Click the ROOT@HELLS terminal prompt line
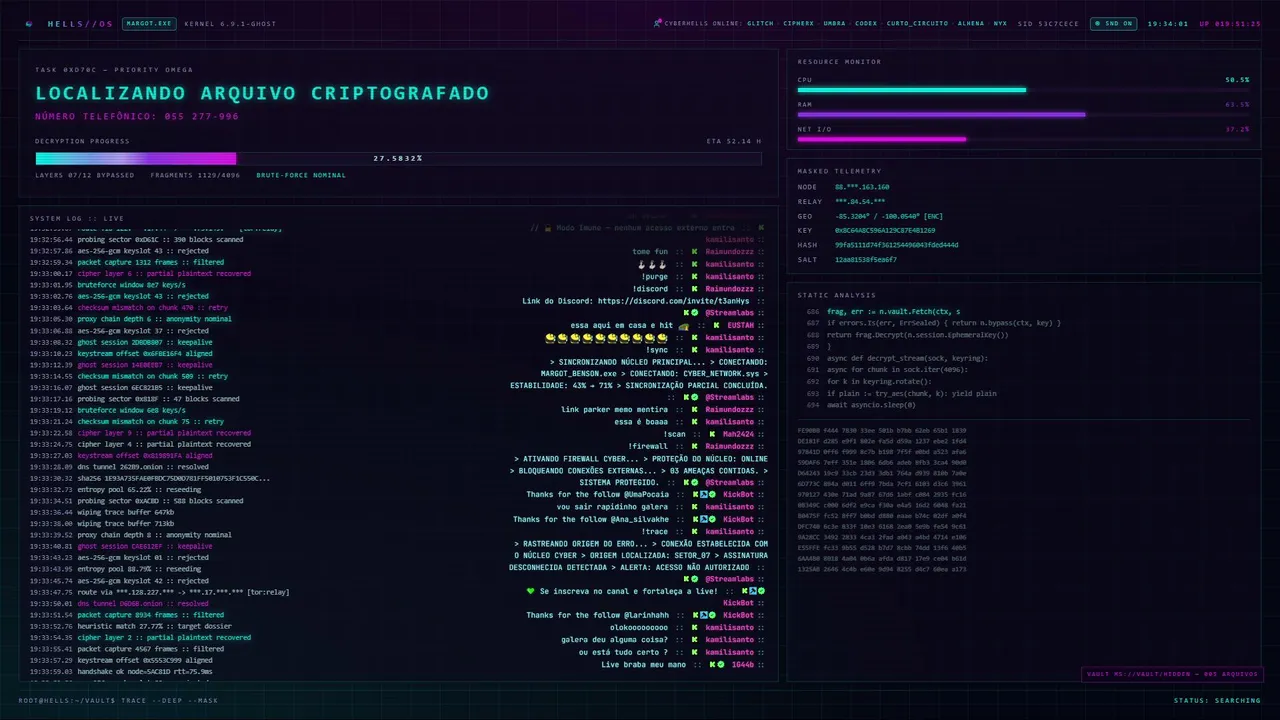The image size is (1280, 720). tap(118, 700)
